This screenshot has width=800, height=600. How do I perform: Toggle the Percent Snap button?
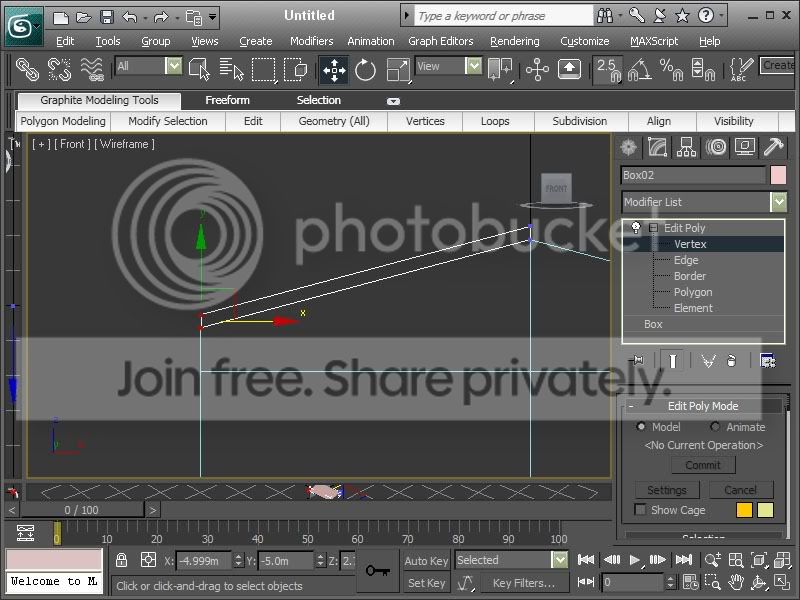pos(671,70)
